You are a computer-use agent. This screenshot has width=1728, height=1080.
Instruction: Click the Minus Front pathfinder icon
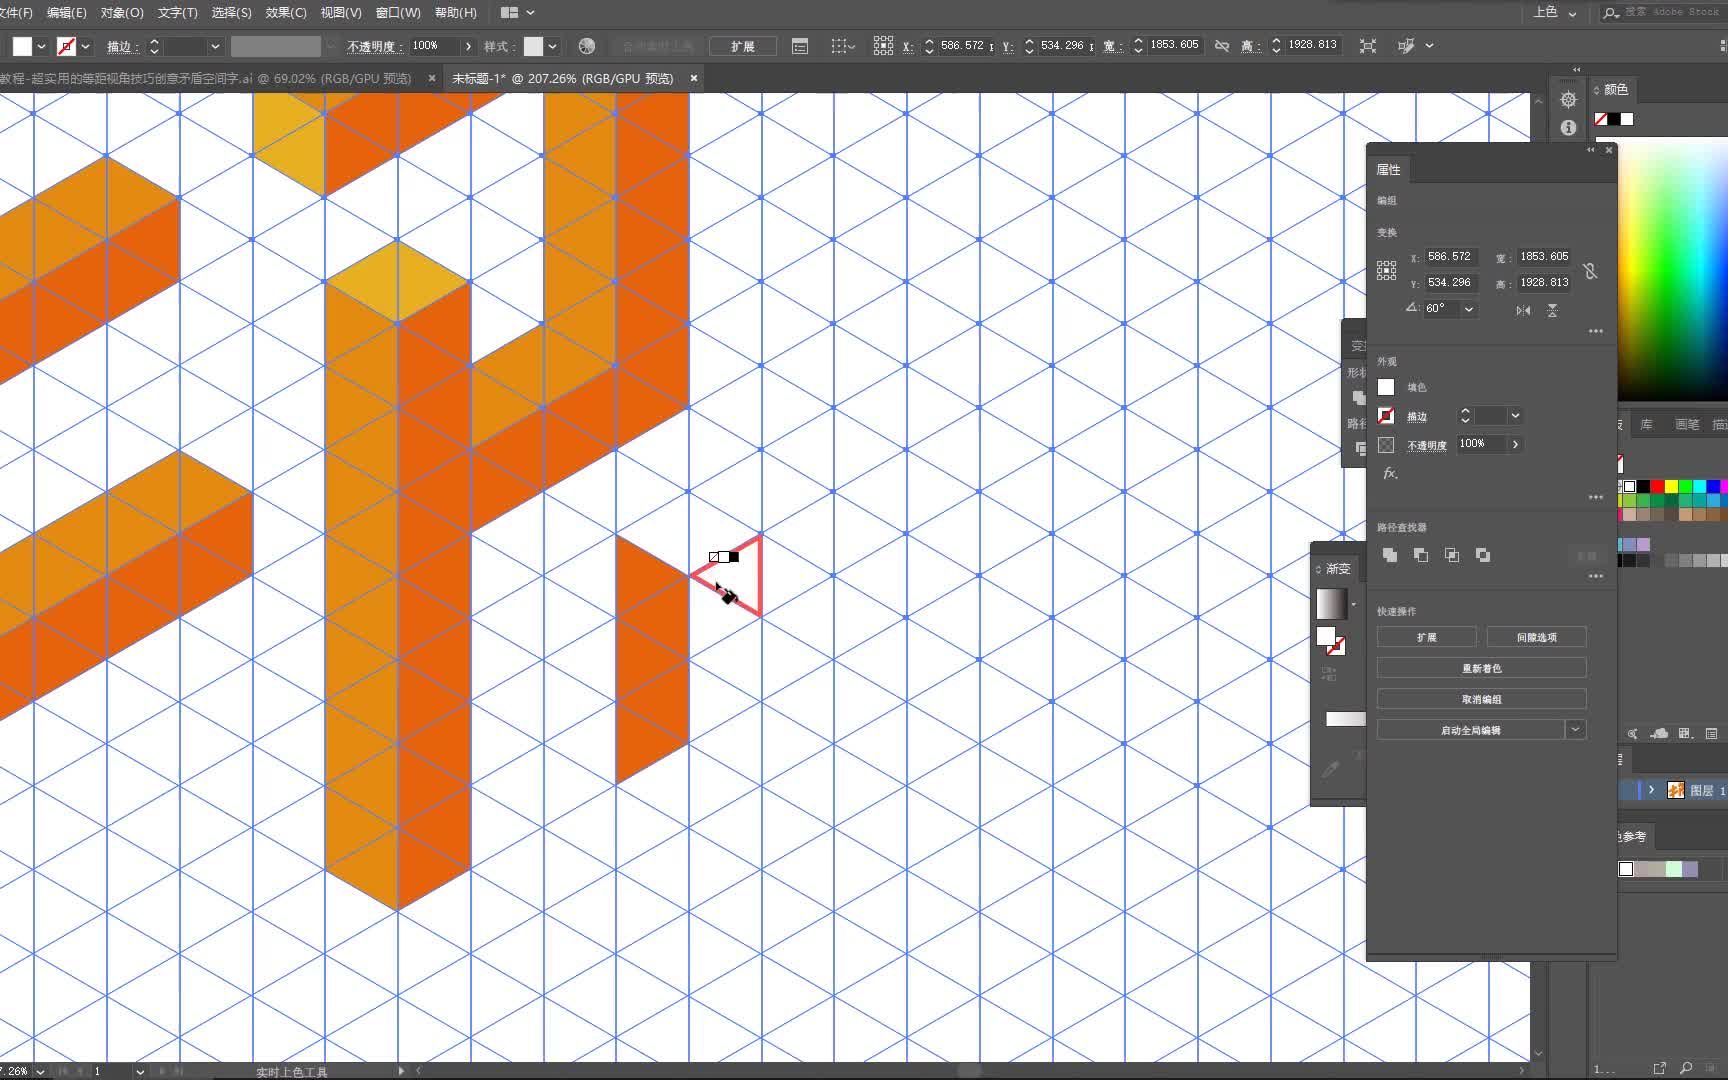coord(1421,555)
